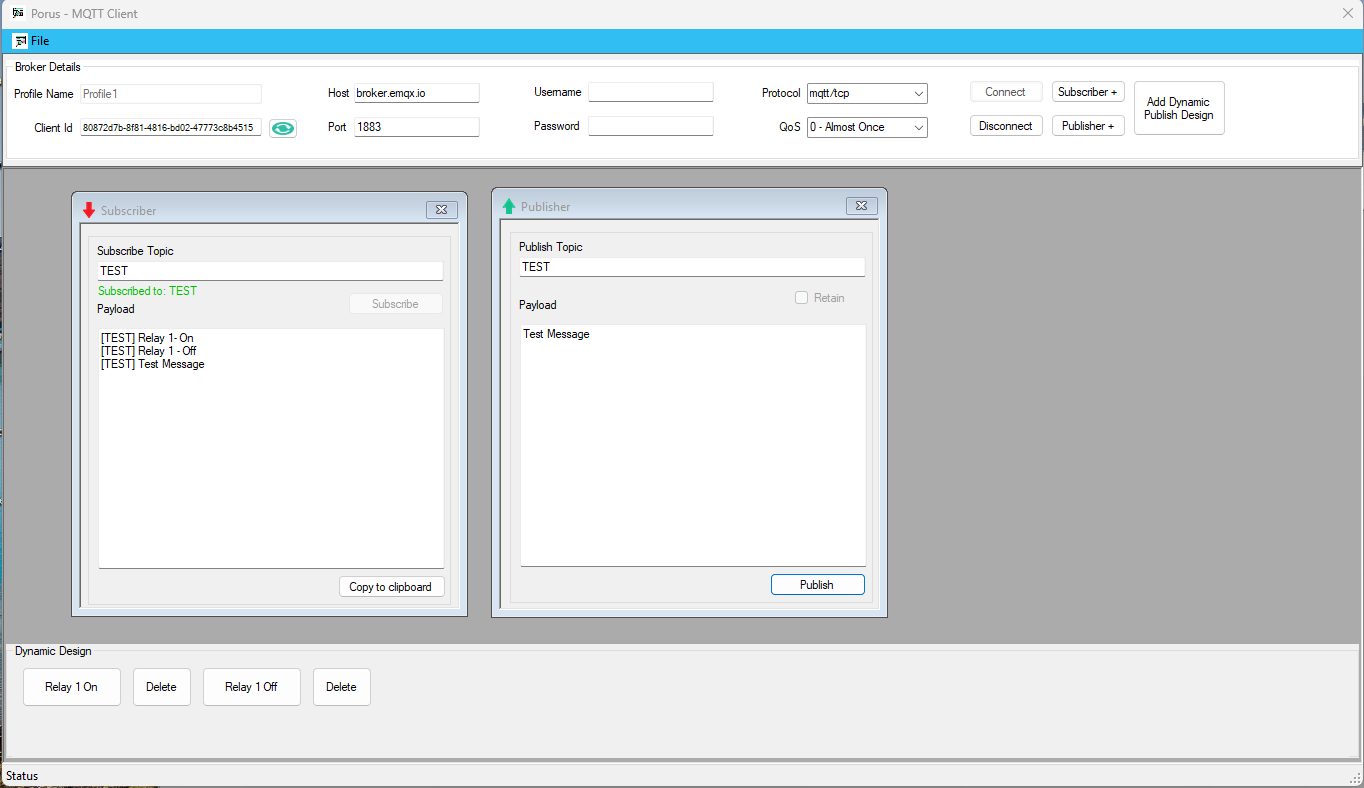Open the File menu

pos(40,41)
